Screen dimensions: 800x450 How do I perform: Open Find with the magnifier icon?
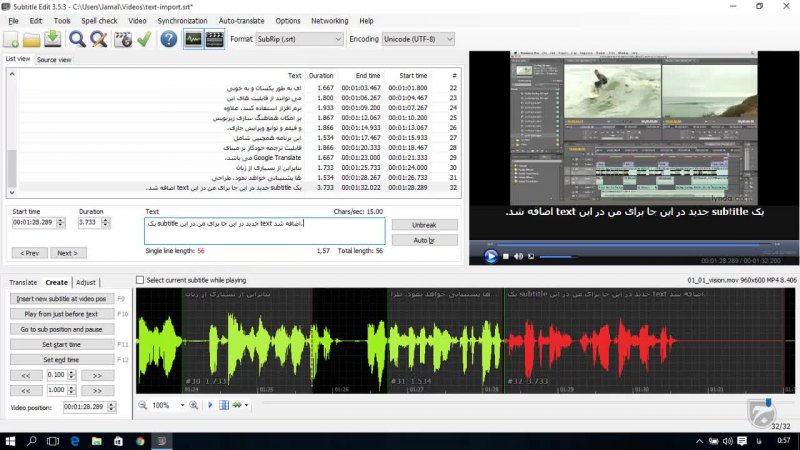78,39
